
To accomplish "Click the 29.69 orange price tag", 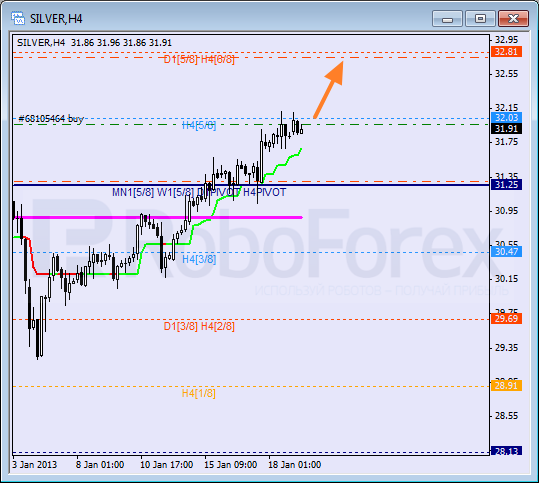I will (x=506, y=319).
